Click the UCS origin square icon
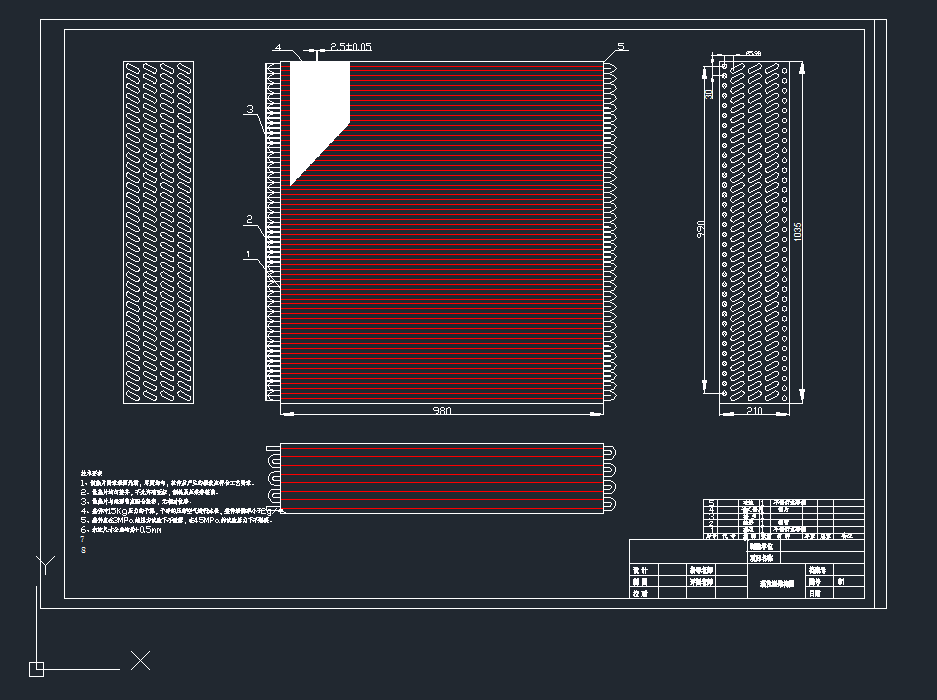Image resolution: width=937 pixels, height=700 pixels. pos(36,669)
